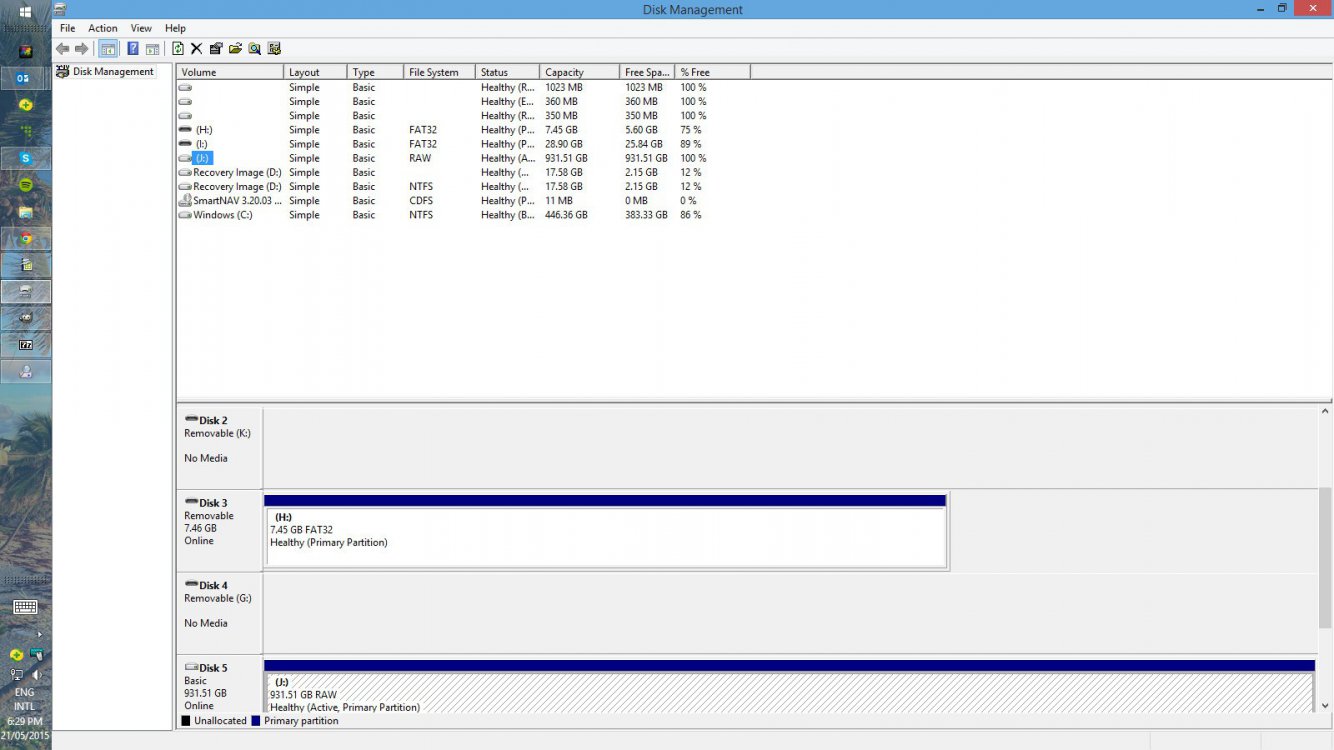Open the File menu

point(67,28)
